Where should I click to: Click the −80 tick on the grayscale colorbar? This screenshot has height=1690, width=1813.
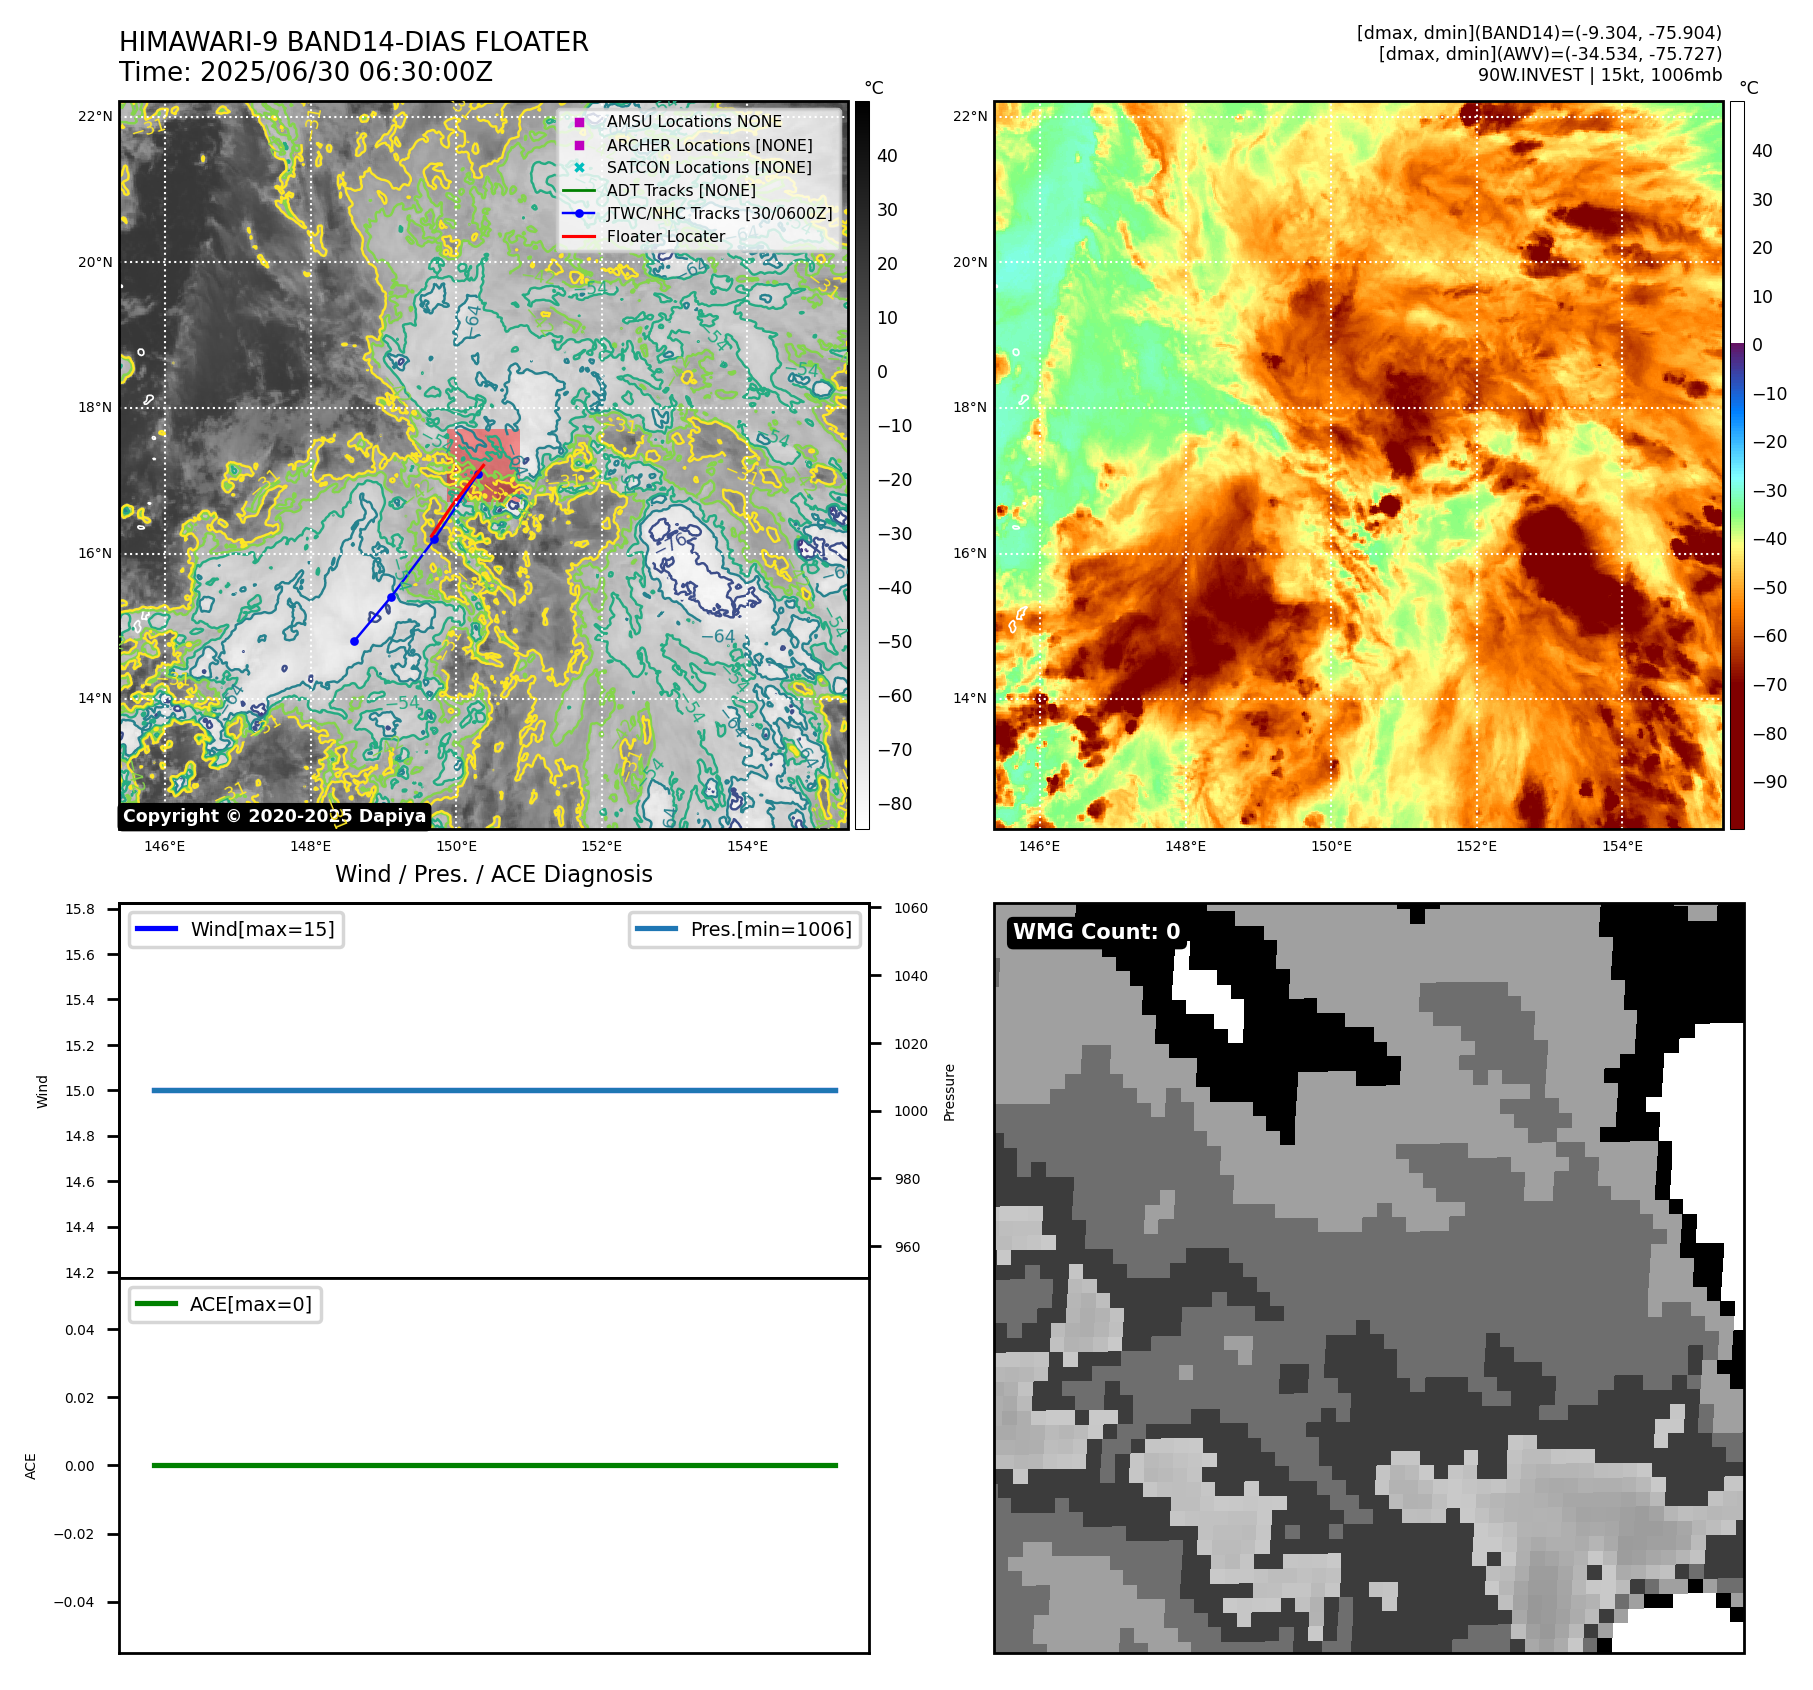(895, 804)
